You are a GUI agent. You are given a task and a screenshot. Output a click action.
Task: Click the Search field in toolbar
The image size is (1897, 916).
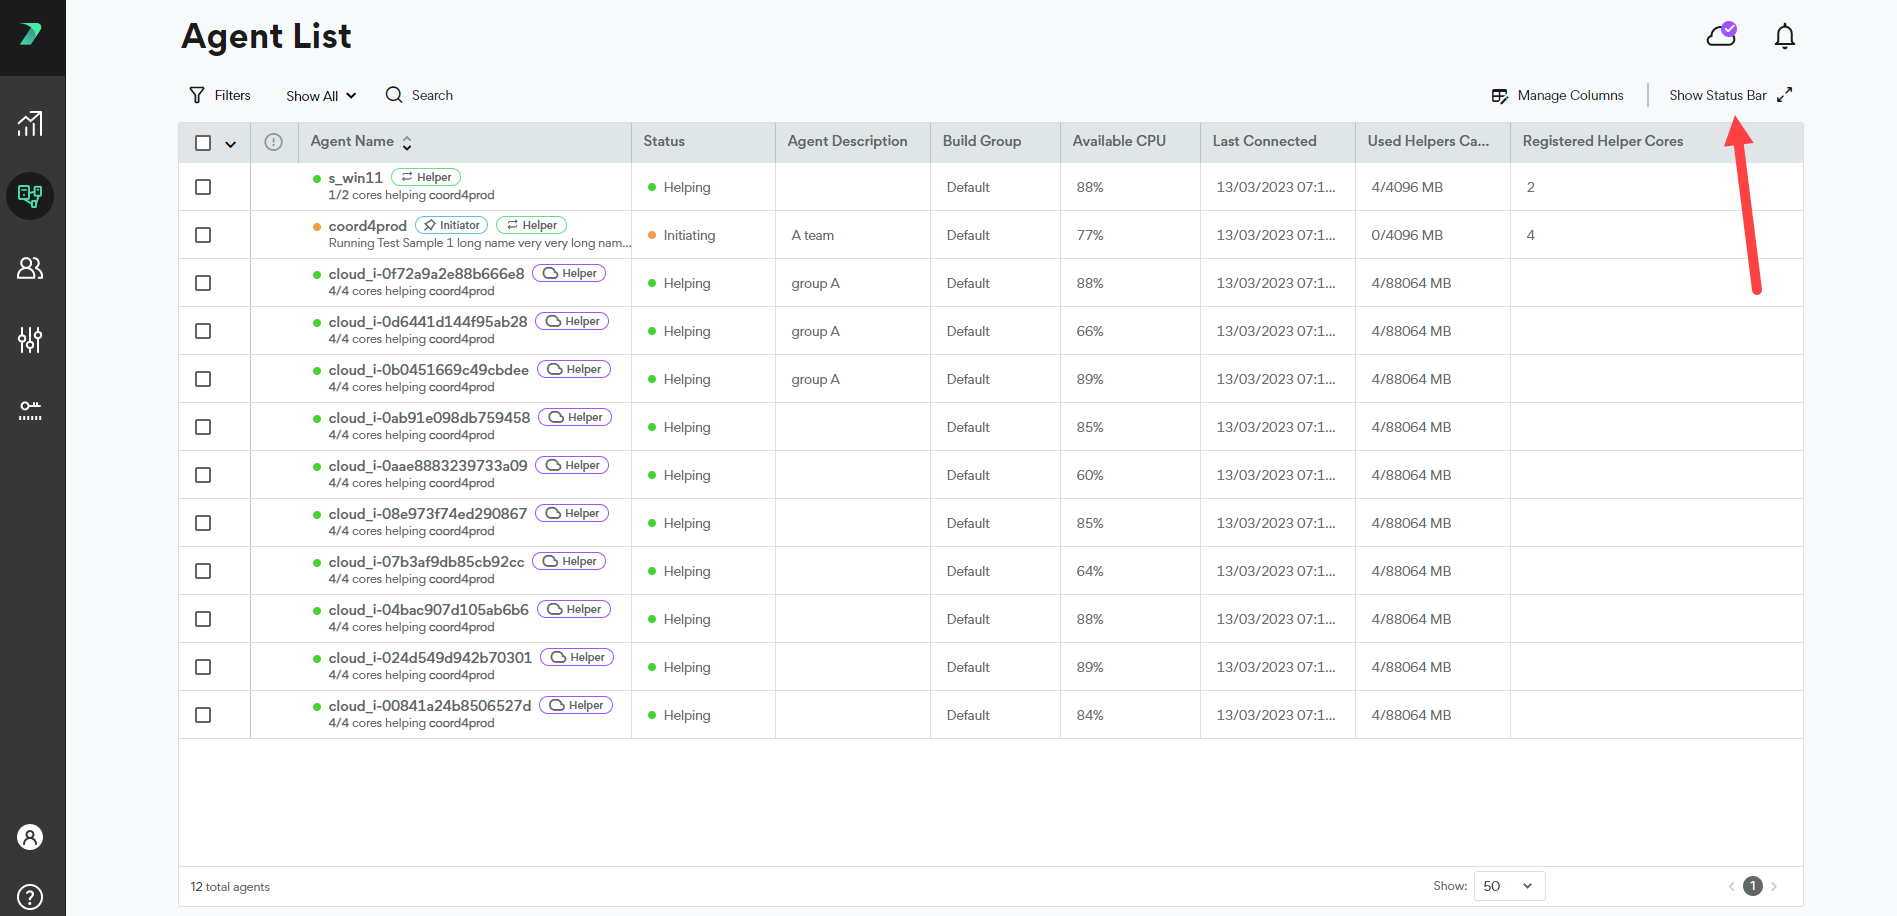420,95
